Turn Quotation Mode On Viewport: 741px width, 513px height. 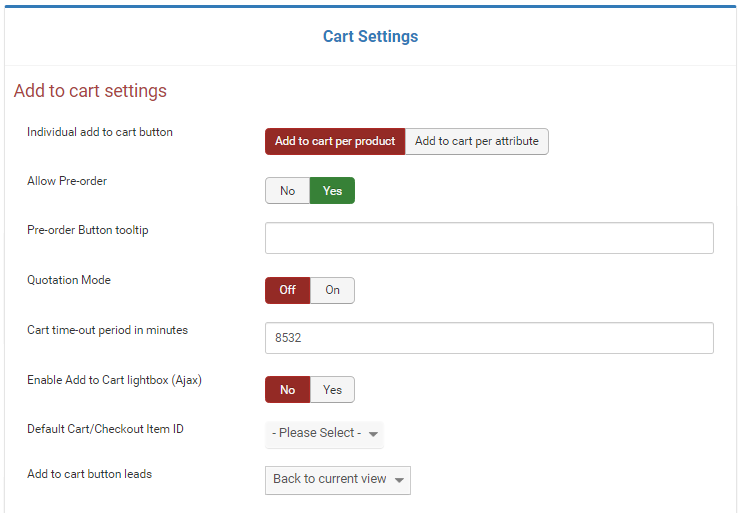(x=332, y=290)
